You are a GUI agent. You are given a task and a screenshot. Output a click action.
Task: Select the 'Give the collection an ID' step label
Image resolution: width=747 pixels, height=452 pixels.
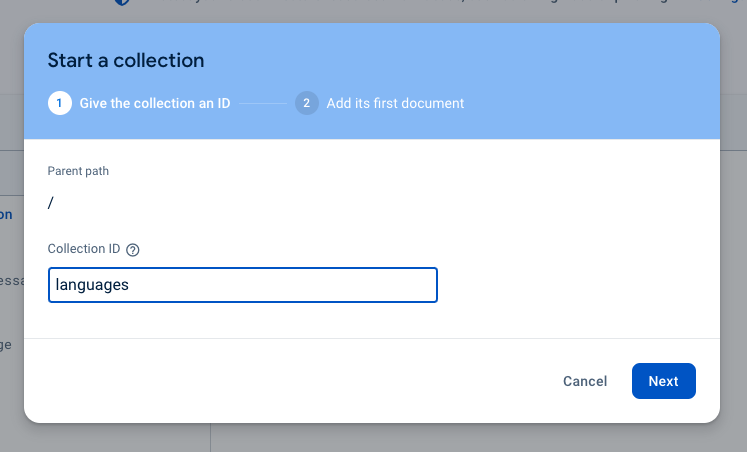click(x=156, y=103)
